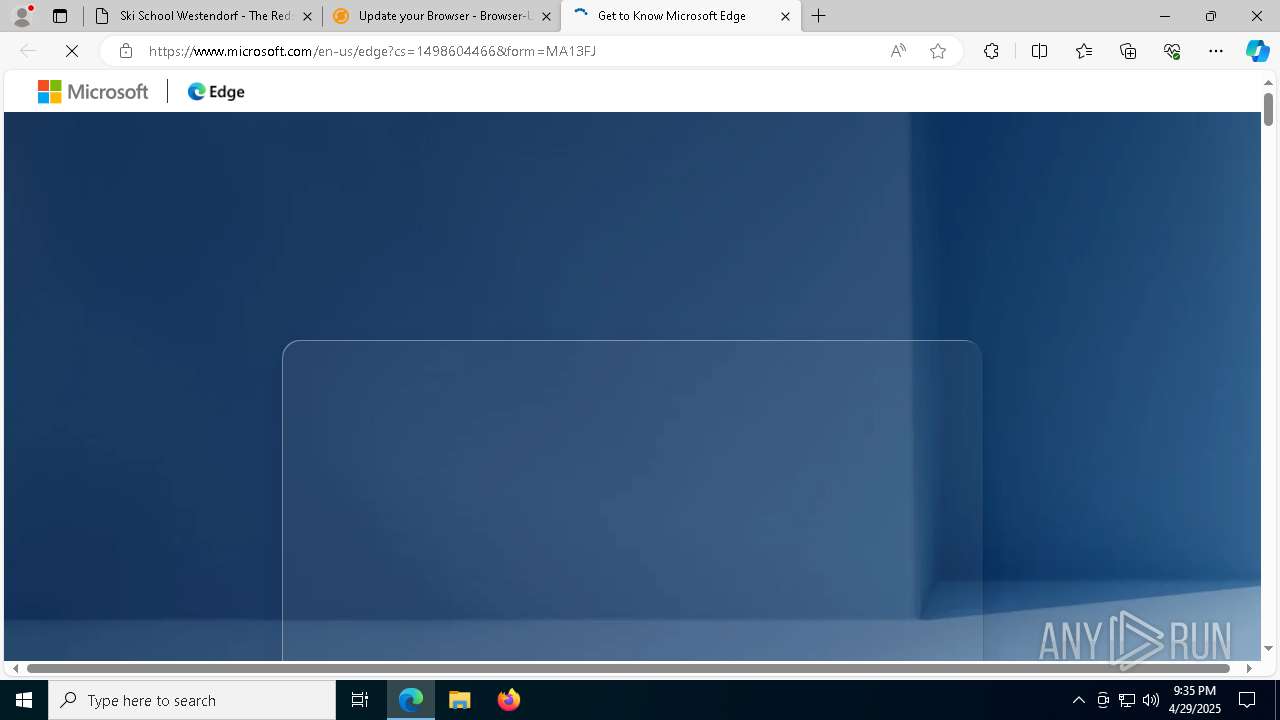Screen dimensions: 1280x720
Task: Click the microsoft.com address bar URL
Action: point(372,51)
